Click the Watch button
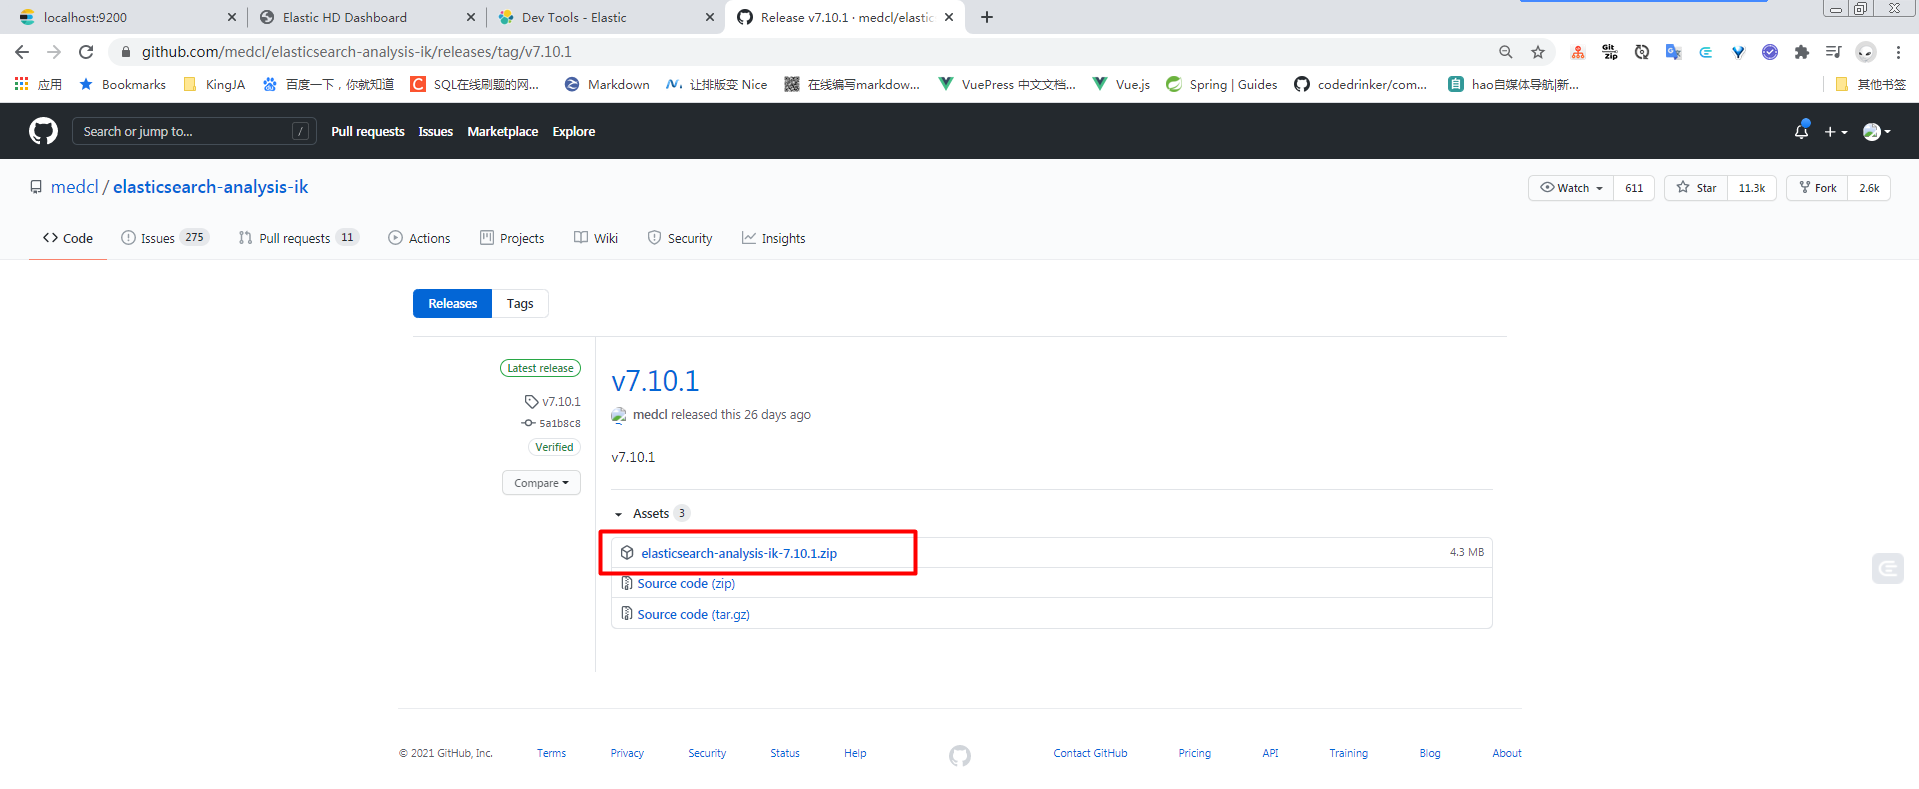The width and height of the screenshot is (1919, 789). pos(1571,188)
